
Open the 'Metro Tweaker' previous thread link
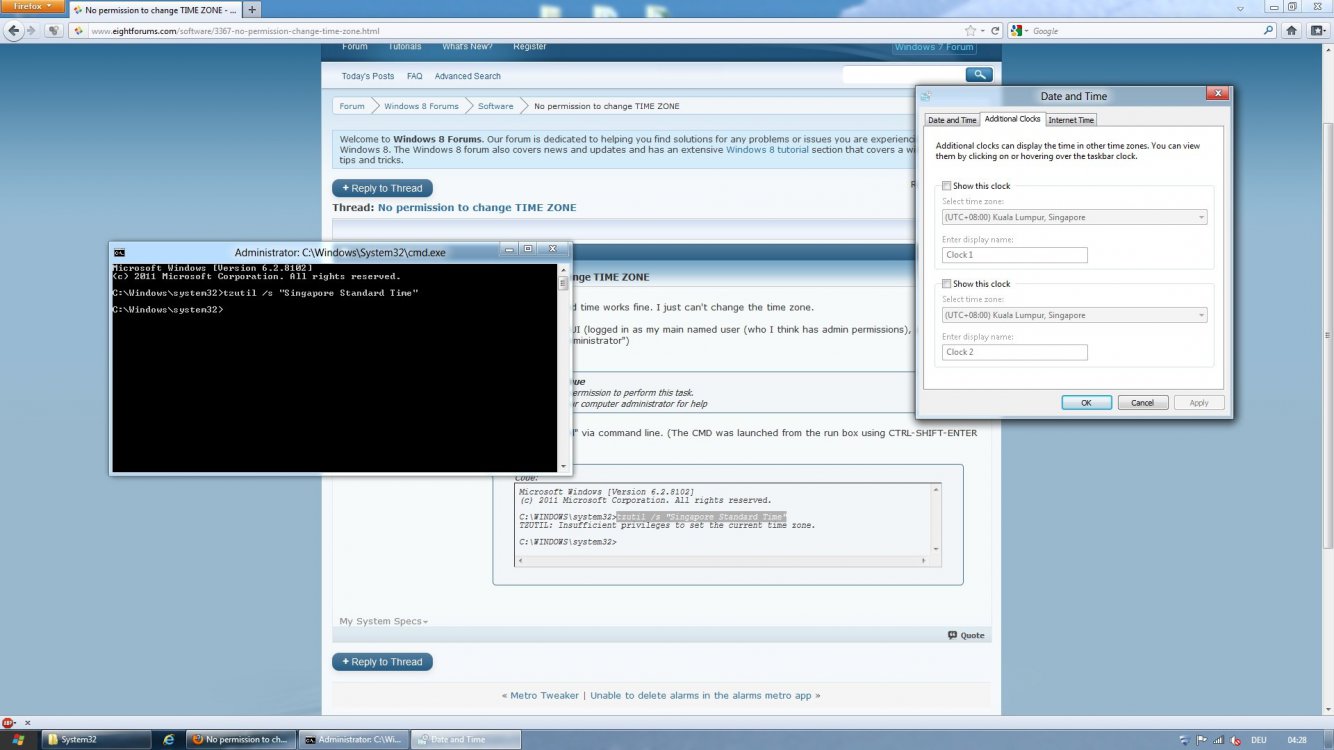[544, 696]
